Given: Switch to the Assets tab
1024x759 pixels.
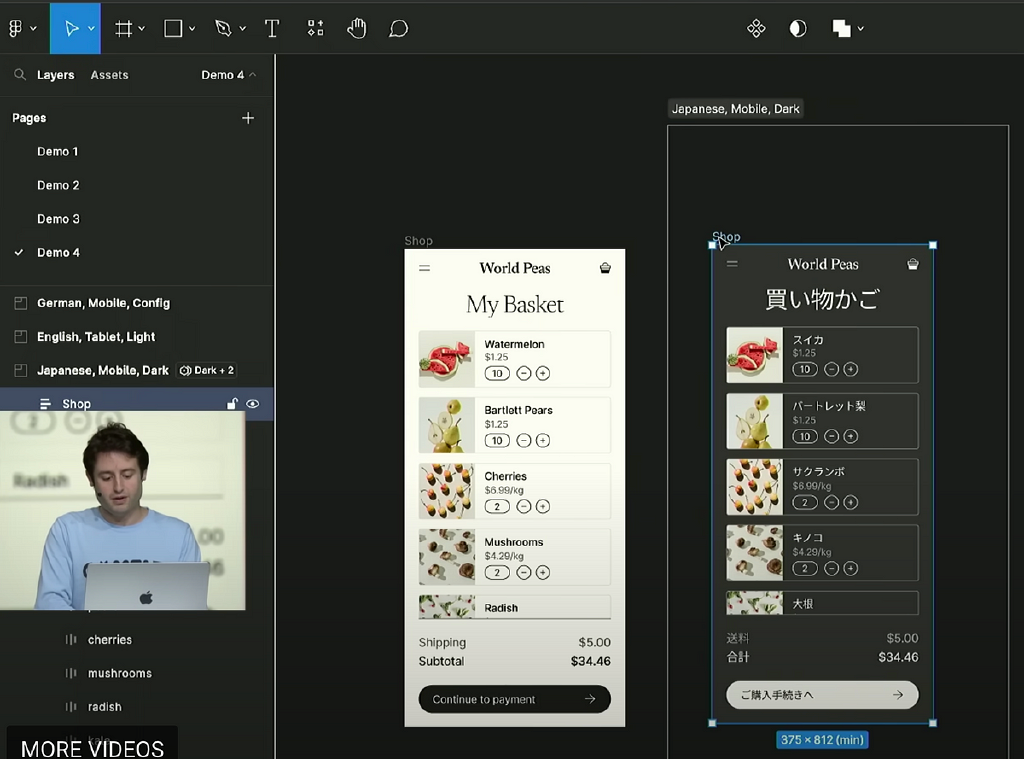Looking at the screenshot, I should 109,75.
